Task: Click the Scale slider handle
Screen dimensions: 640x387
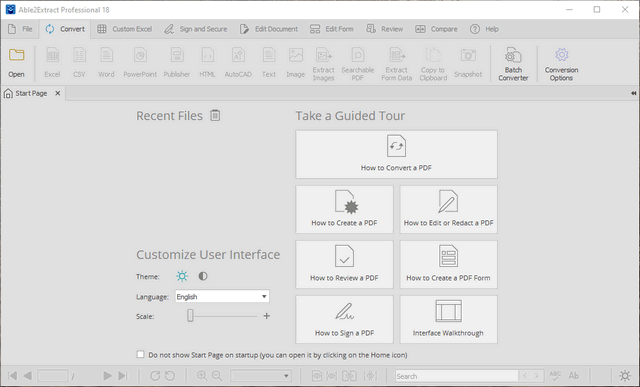Action: point(190,316)
